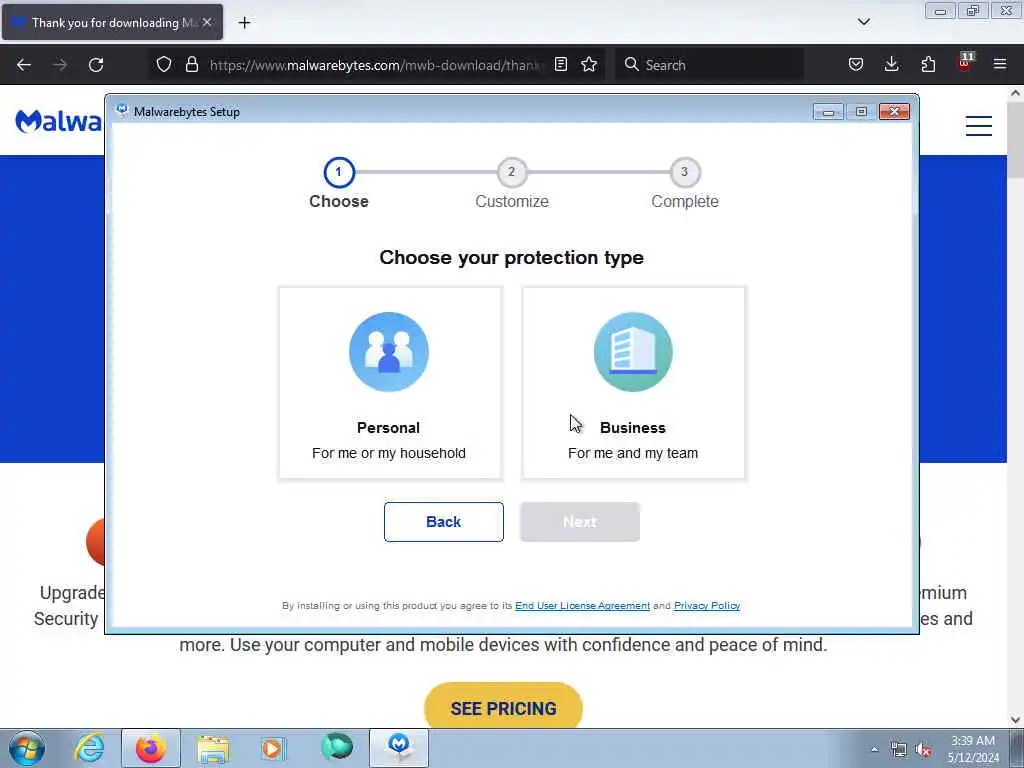Open the Windows Start menu

(27, 748)
